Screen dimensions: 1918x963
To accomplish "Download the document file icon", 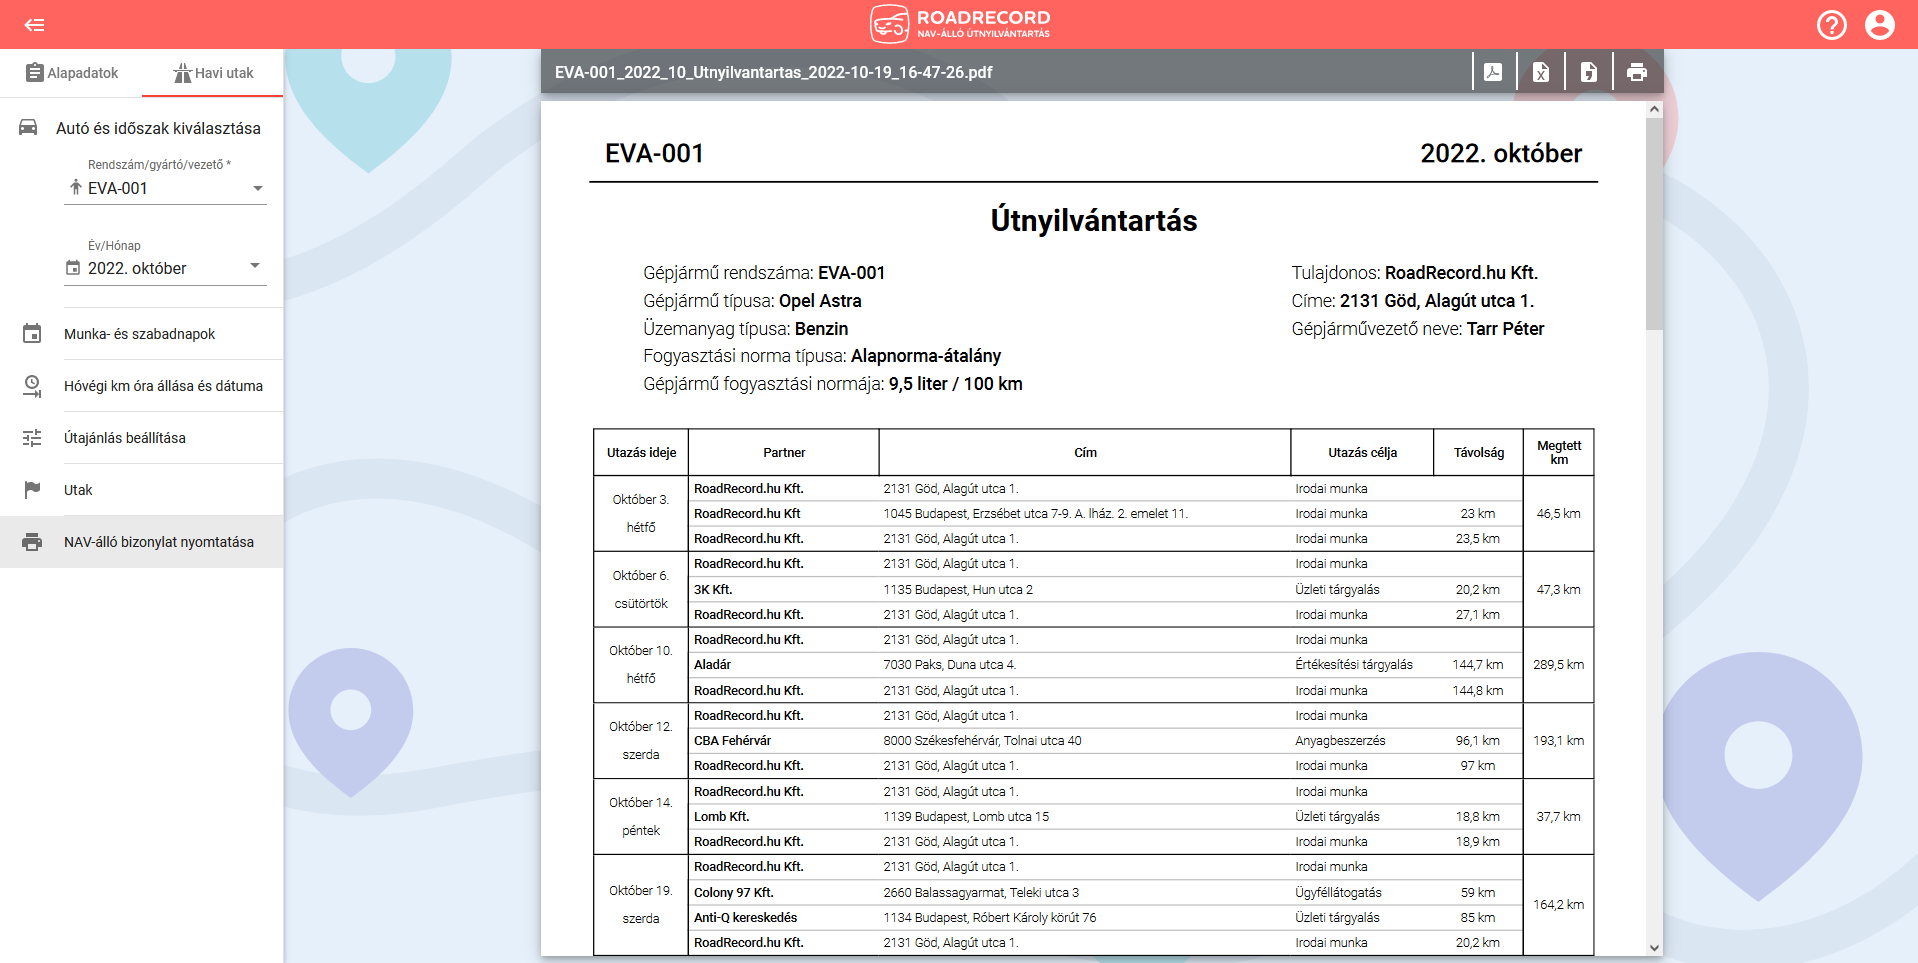I will (1589, 72).
